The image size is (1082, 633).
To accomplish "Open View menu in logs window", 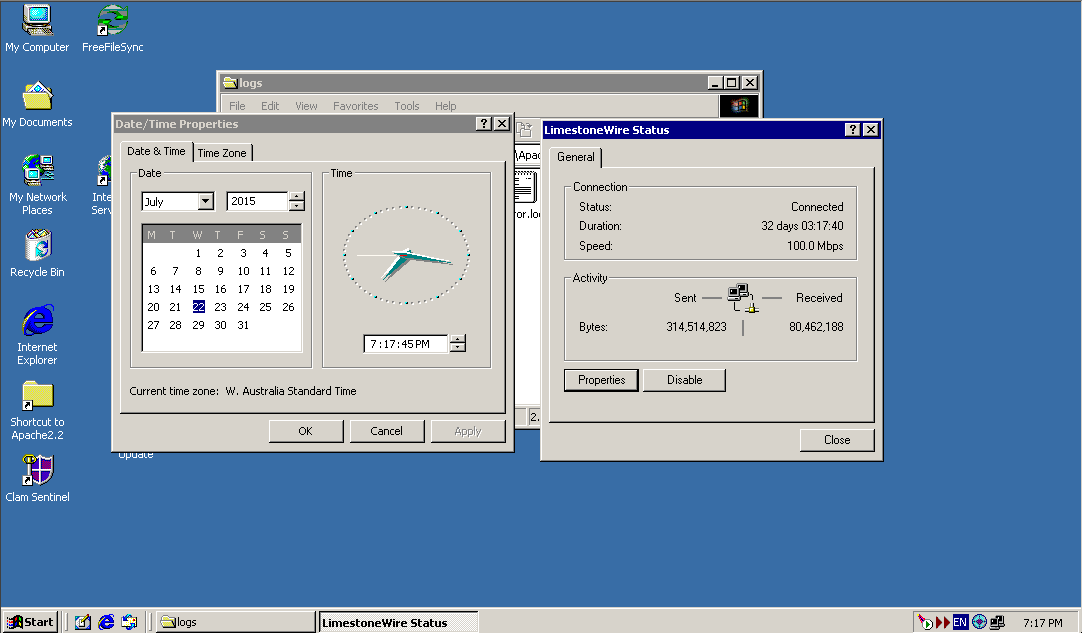I will click(306, 106).
